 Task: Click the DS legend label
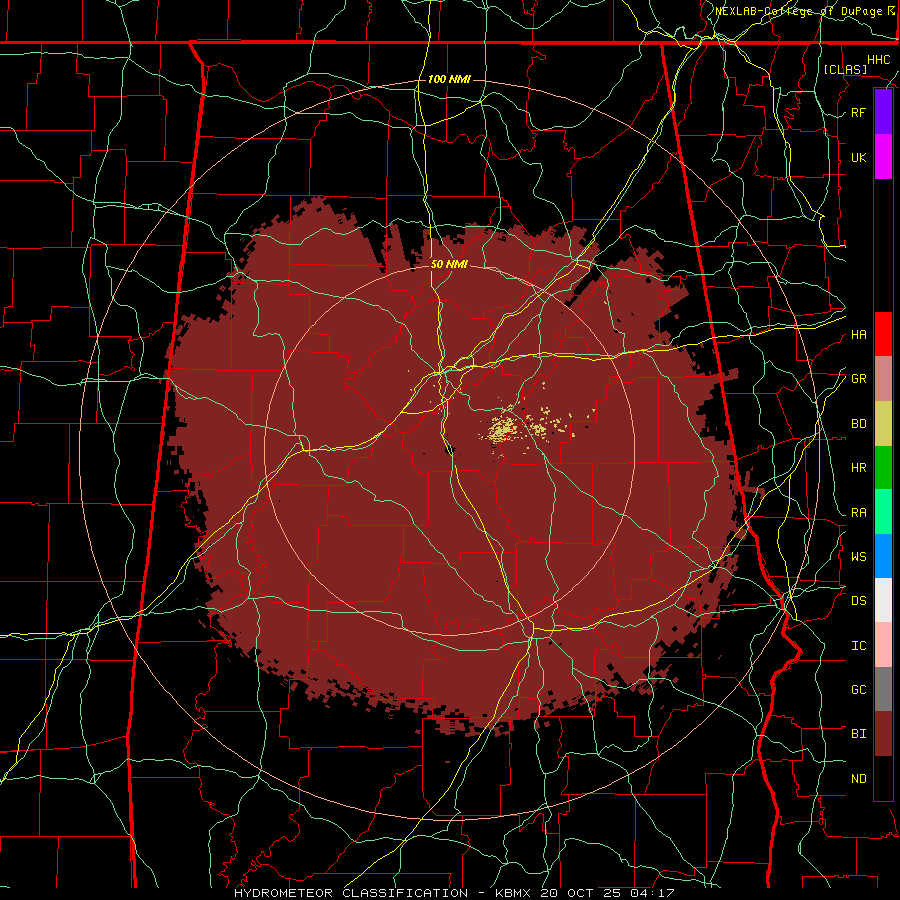click(x=858, y=601)
